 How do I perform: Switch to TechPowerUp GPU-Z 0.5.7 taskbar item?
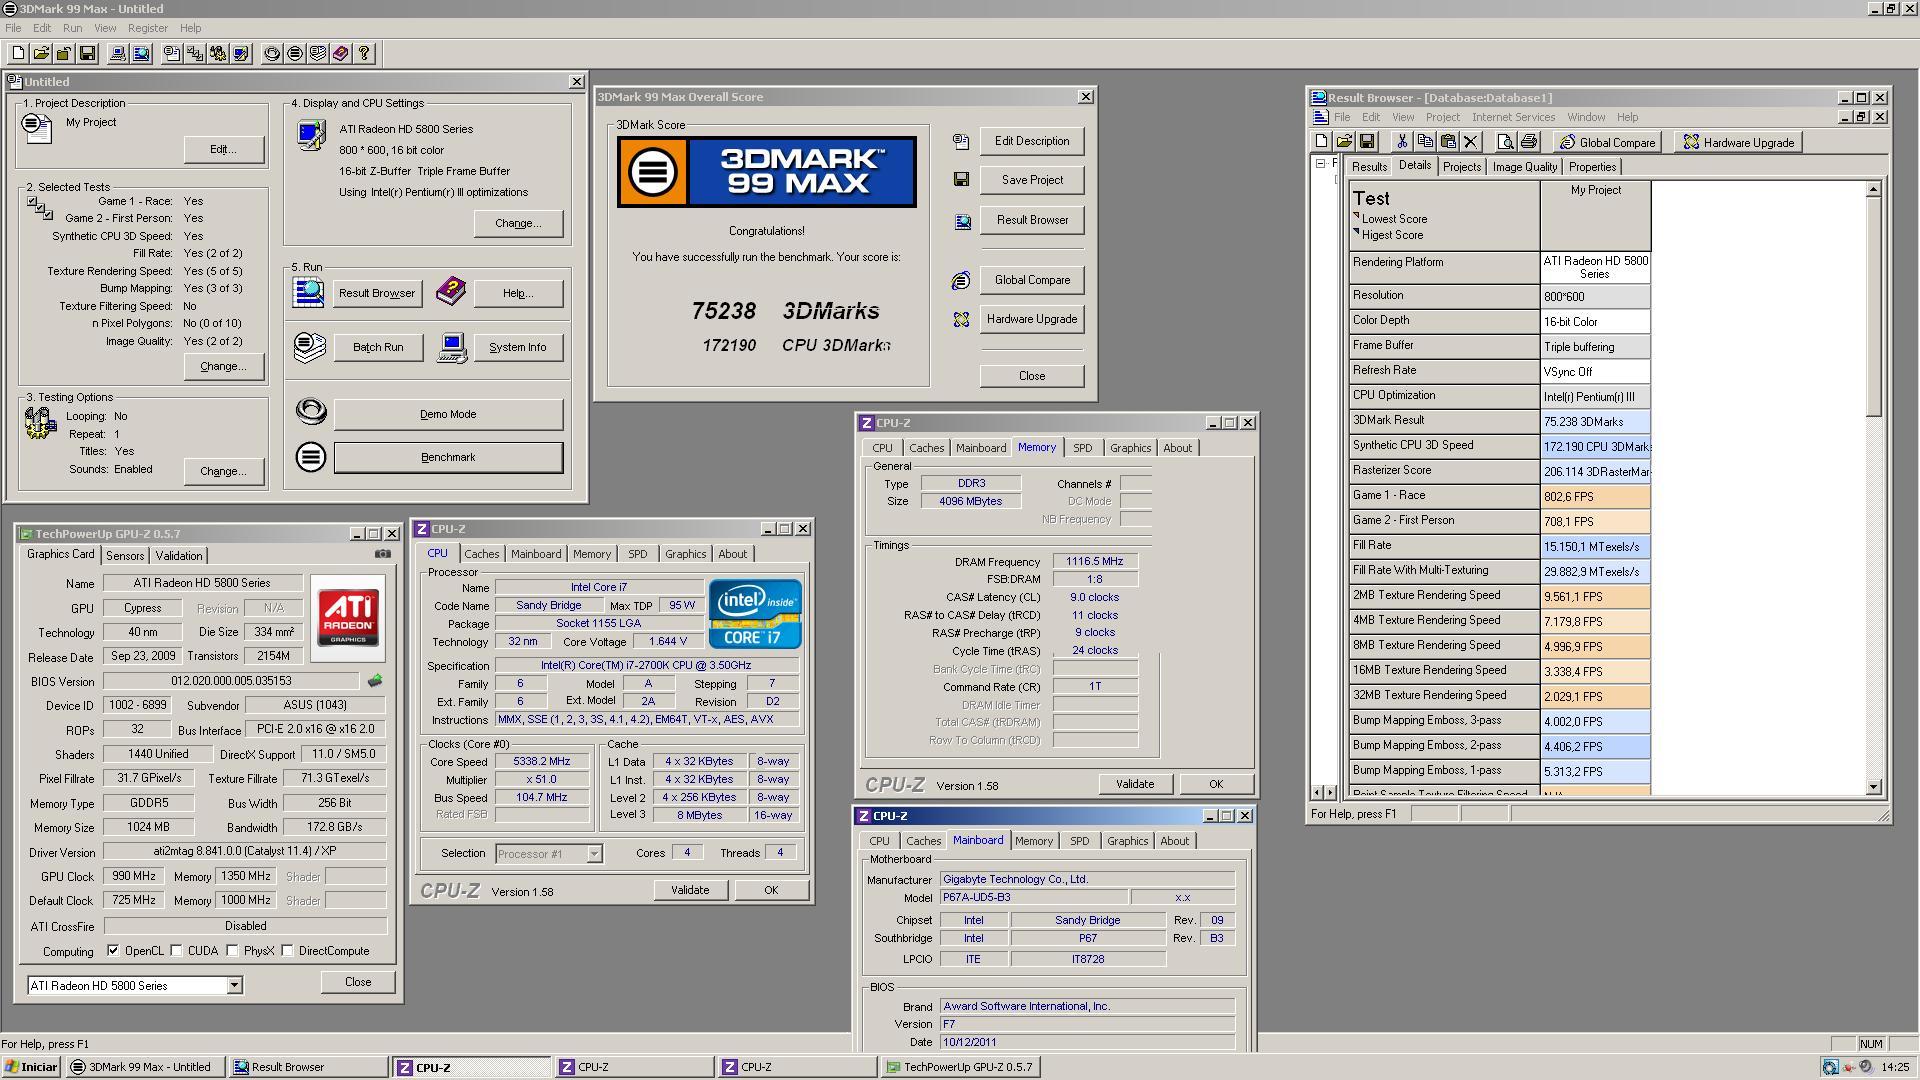pyautogui.click(x=960, y=1067)
